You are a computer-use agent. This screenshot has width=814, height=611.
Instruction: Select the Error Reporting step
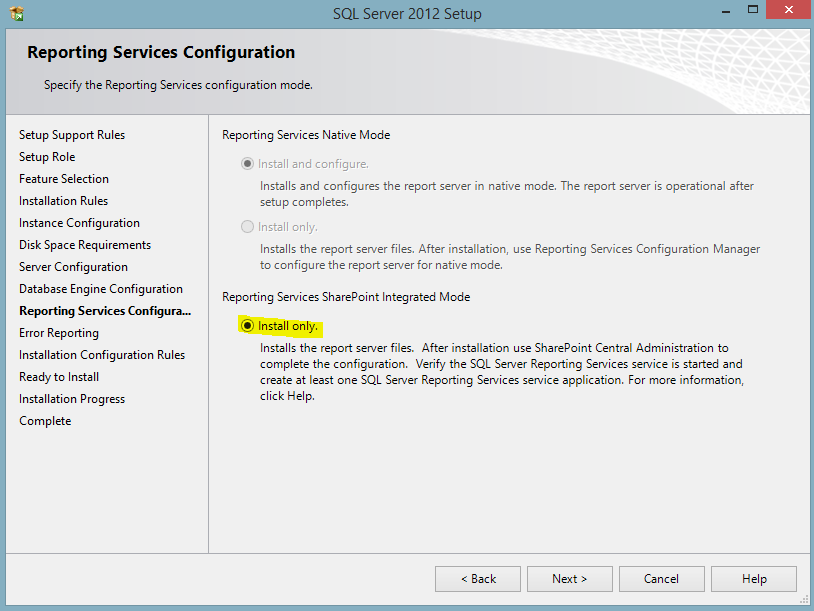click(59, 333)
